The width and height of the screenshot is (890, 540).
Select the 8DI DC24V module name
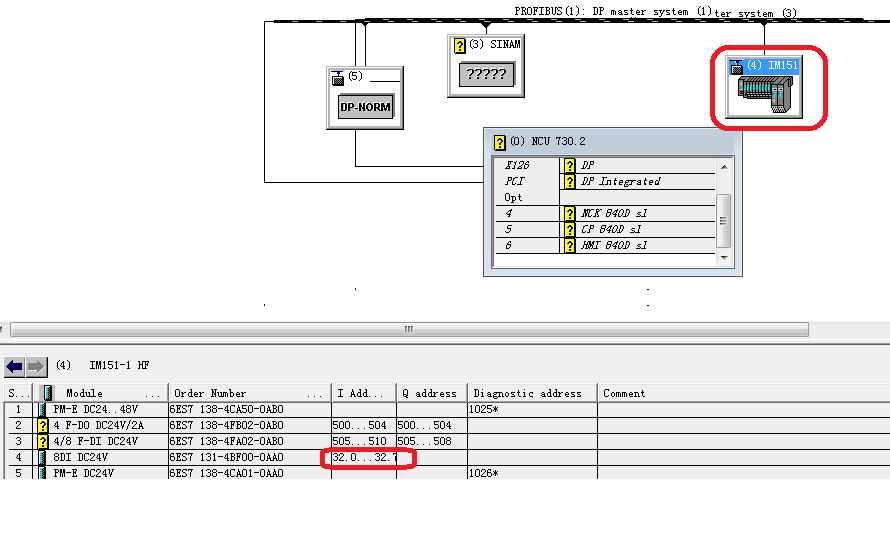pos(80,457)
